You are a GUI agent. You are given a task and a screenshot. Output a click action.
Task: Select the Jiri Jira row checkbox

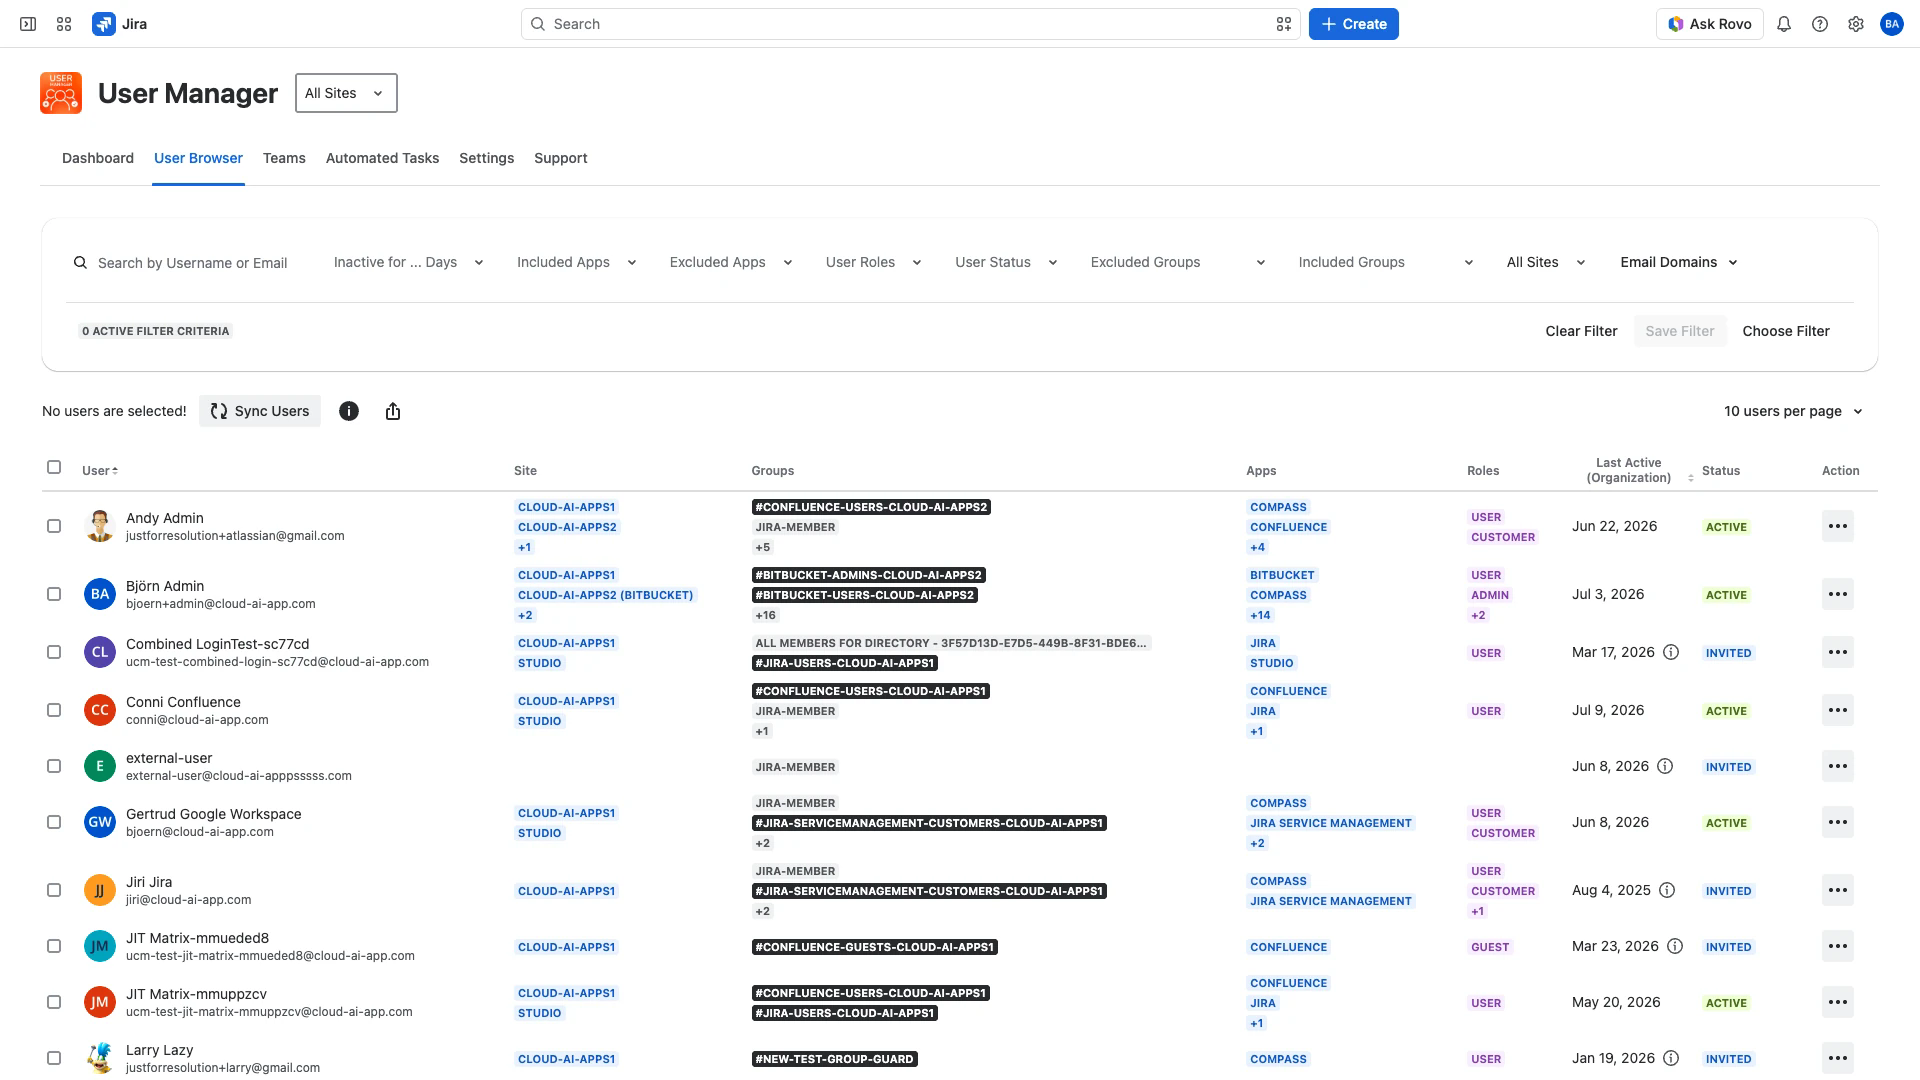[x=54, y=890]
